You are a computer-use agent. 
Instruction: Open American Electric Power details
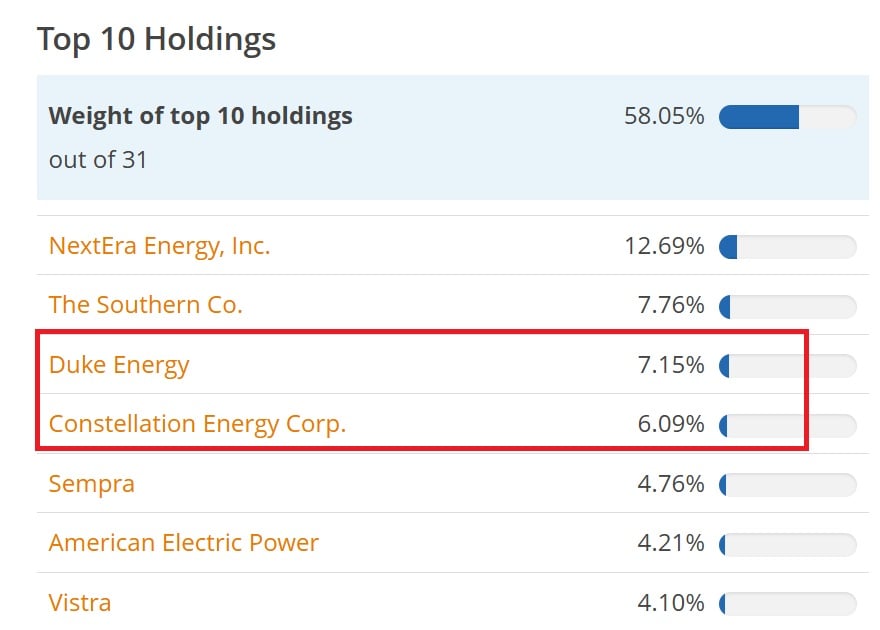coord(185,543)
